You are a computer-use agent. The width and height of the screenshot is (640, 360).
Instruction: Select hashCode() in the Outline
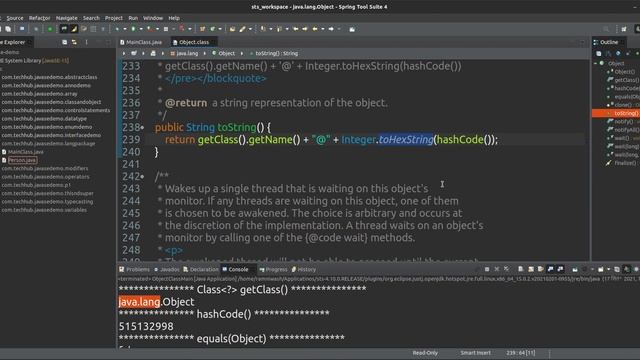coord(627,88)
